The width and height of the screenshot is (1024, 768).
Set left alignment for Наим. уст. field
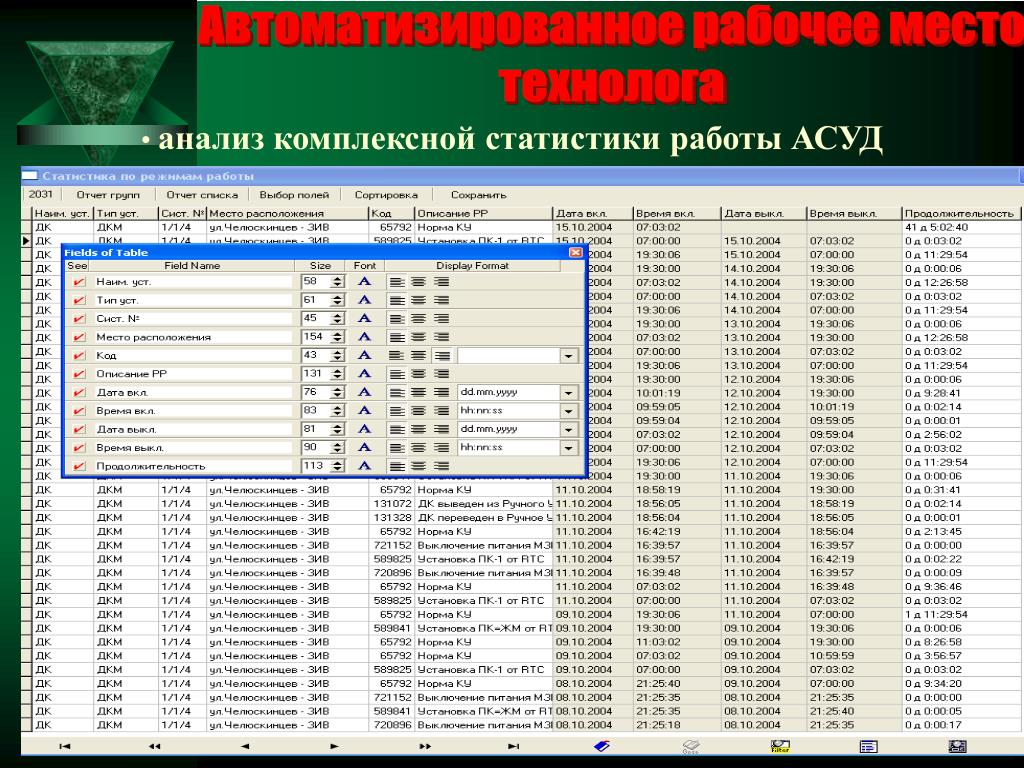396,281
